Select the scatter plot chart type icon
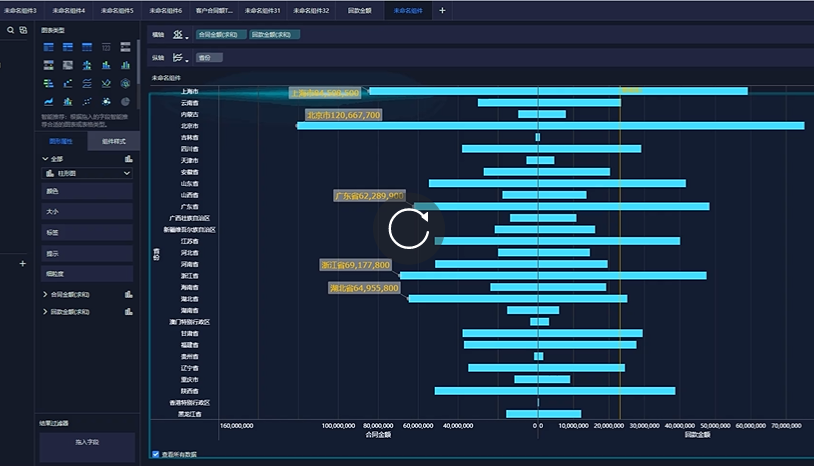The height and width of the screenshot is (469, 814). (87, 102)
